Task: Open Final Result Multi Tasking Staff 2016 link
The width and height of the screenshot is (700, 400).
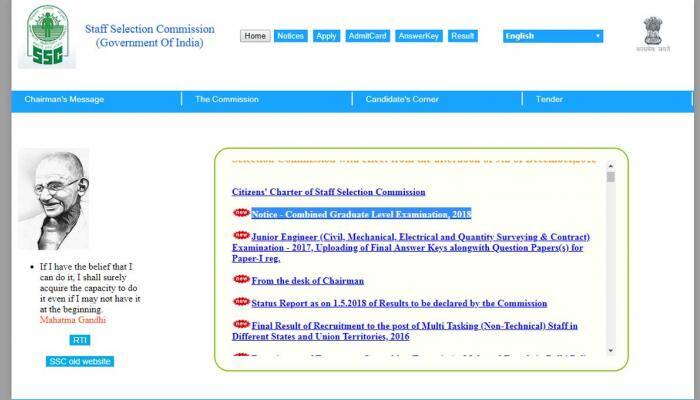Action: point(405,331)
